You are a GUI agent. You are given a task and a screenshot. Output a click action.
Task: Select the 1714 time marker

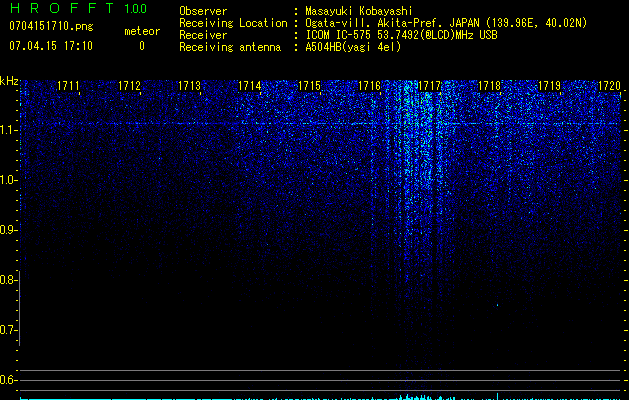(x=250, y=86)
